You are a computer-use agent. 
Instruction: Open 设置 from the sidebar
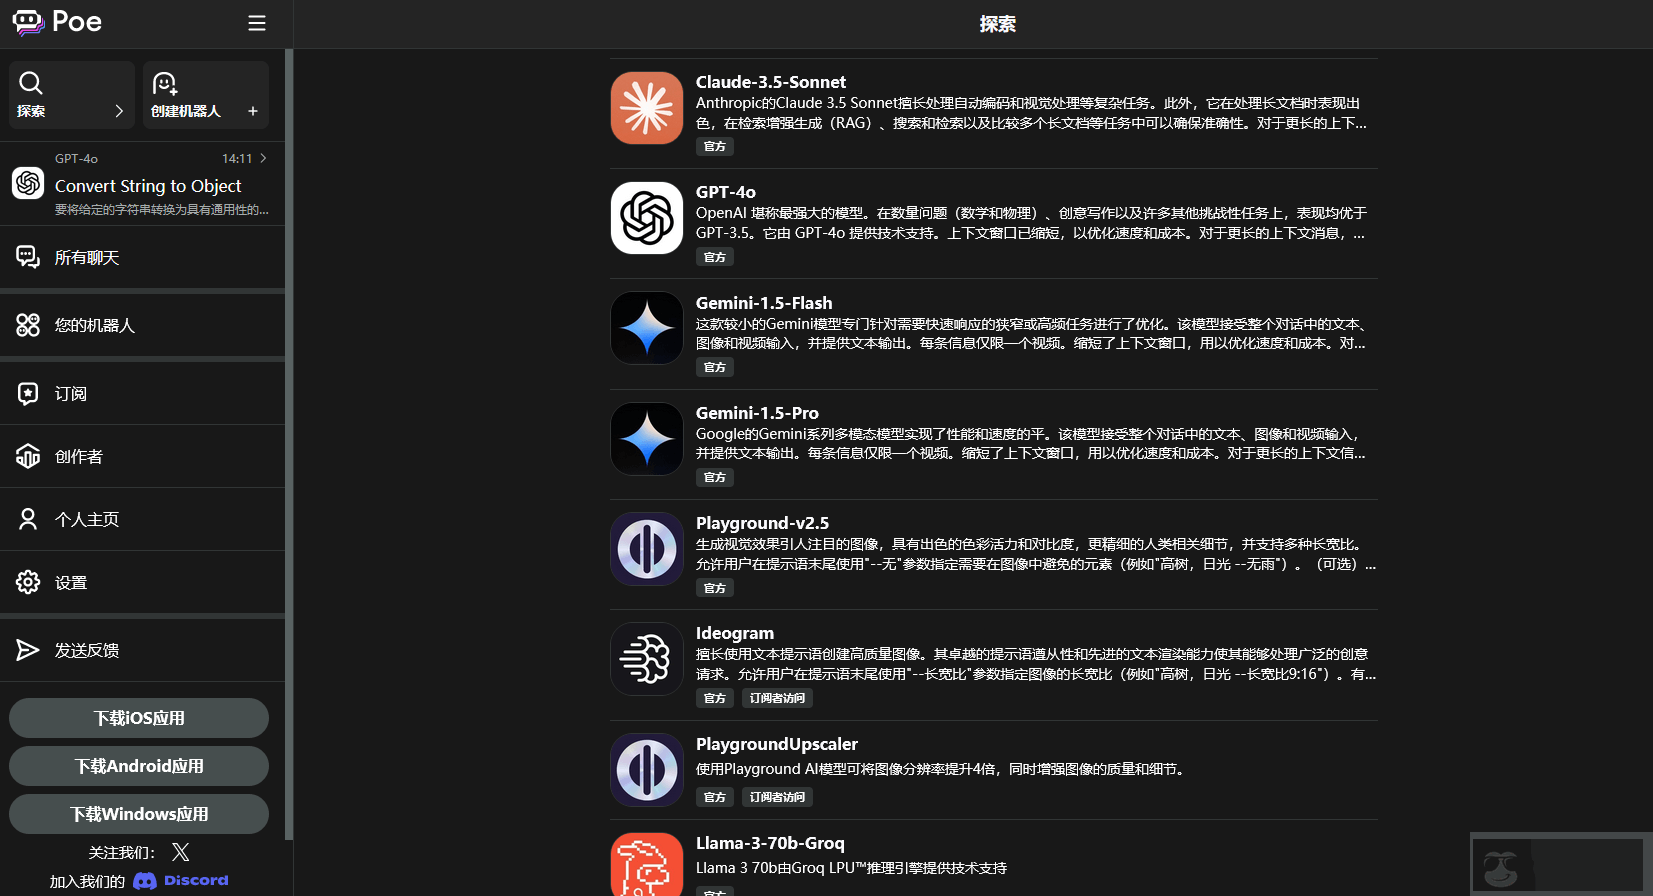coord(71,583)
